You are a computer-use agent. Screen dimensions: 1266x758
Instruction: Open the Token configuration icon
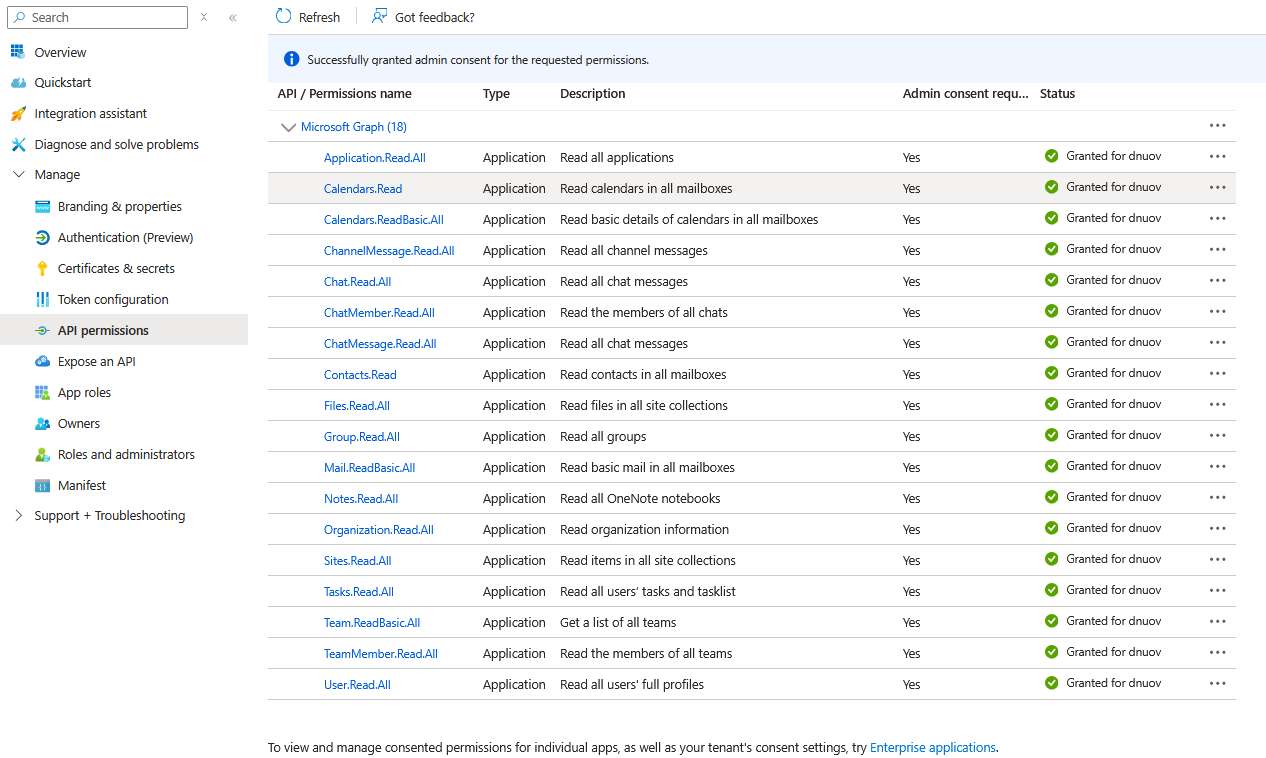(x=42, y=300)
